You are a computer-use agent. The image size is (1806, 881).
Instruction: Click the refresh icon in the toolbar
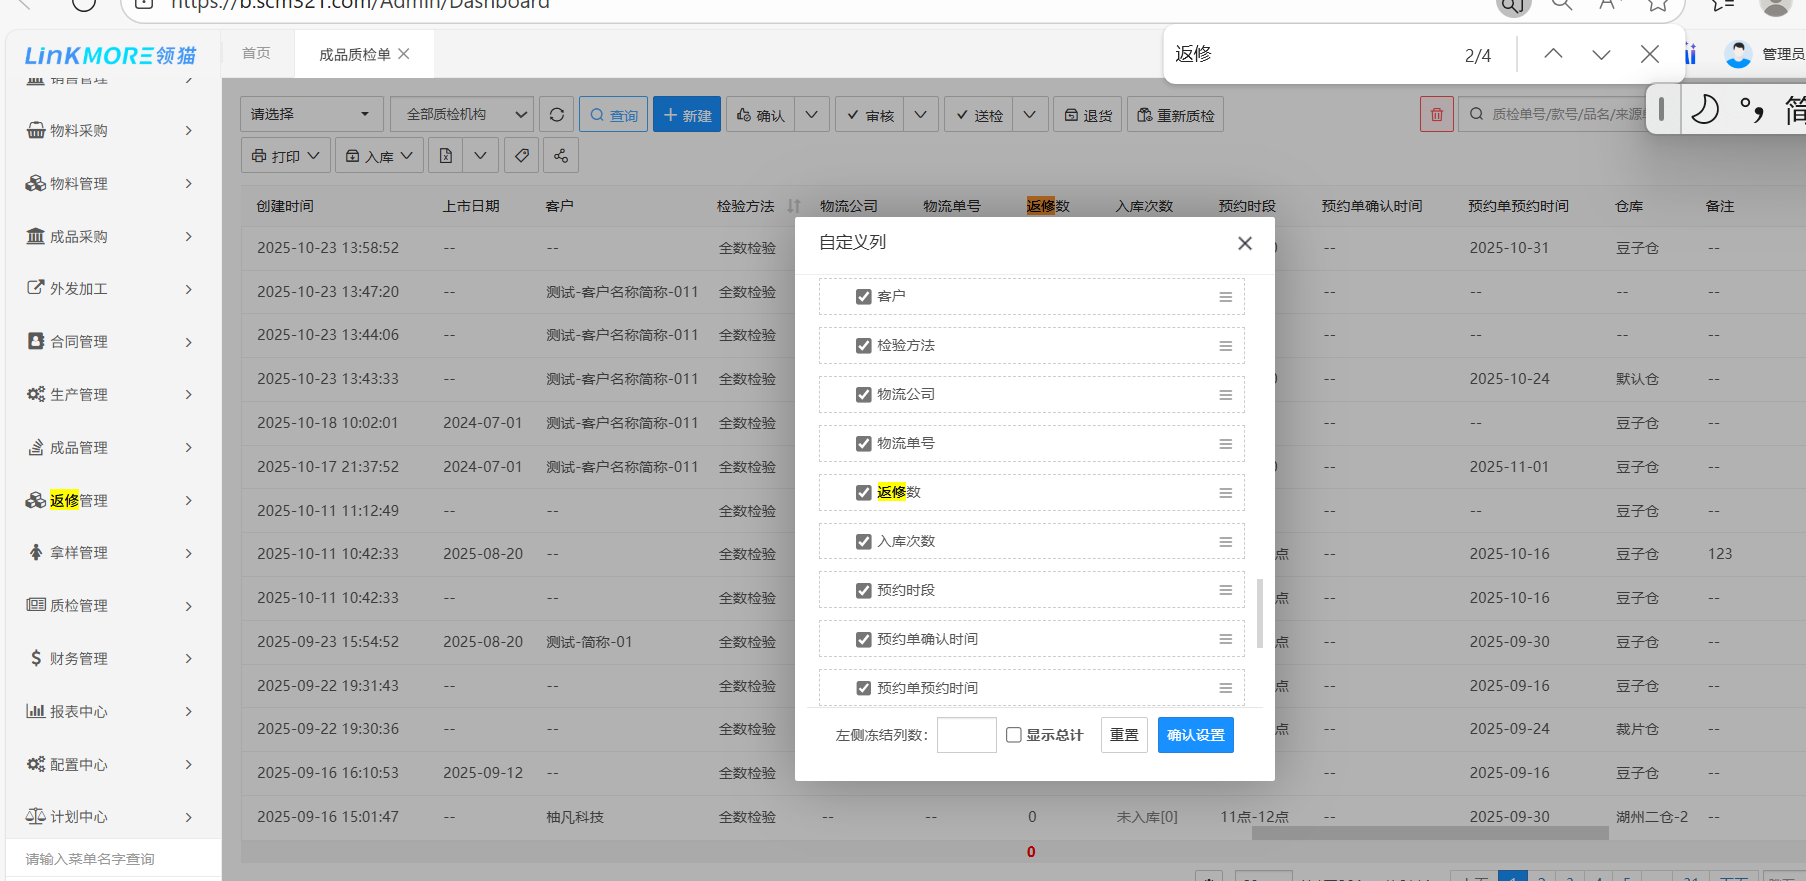pos(557,115)
